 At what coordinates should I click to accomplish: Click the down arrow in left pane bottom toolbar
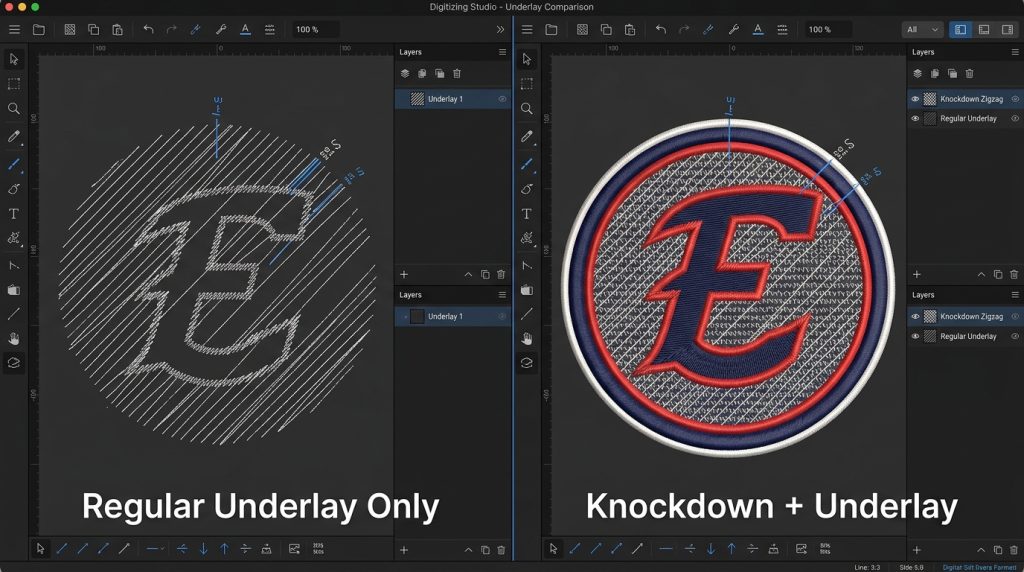[203, 549]
